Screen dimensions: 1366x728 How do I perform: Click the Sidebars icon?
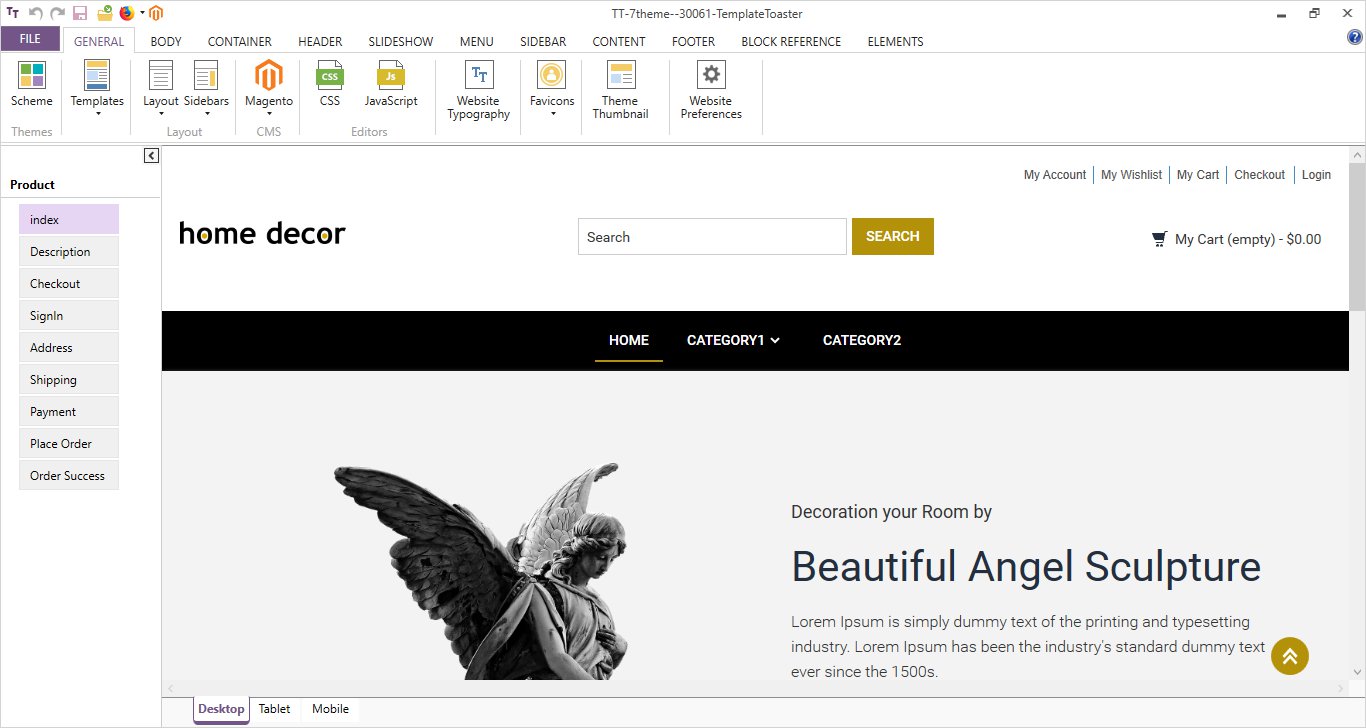pos(206,82)
